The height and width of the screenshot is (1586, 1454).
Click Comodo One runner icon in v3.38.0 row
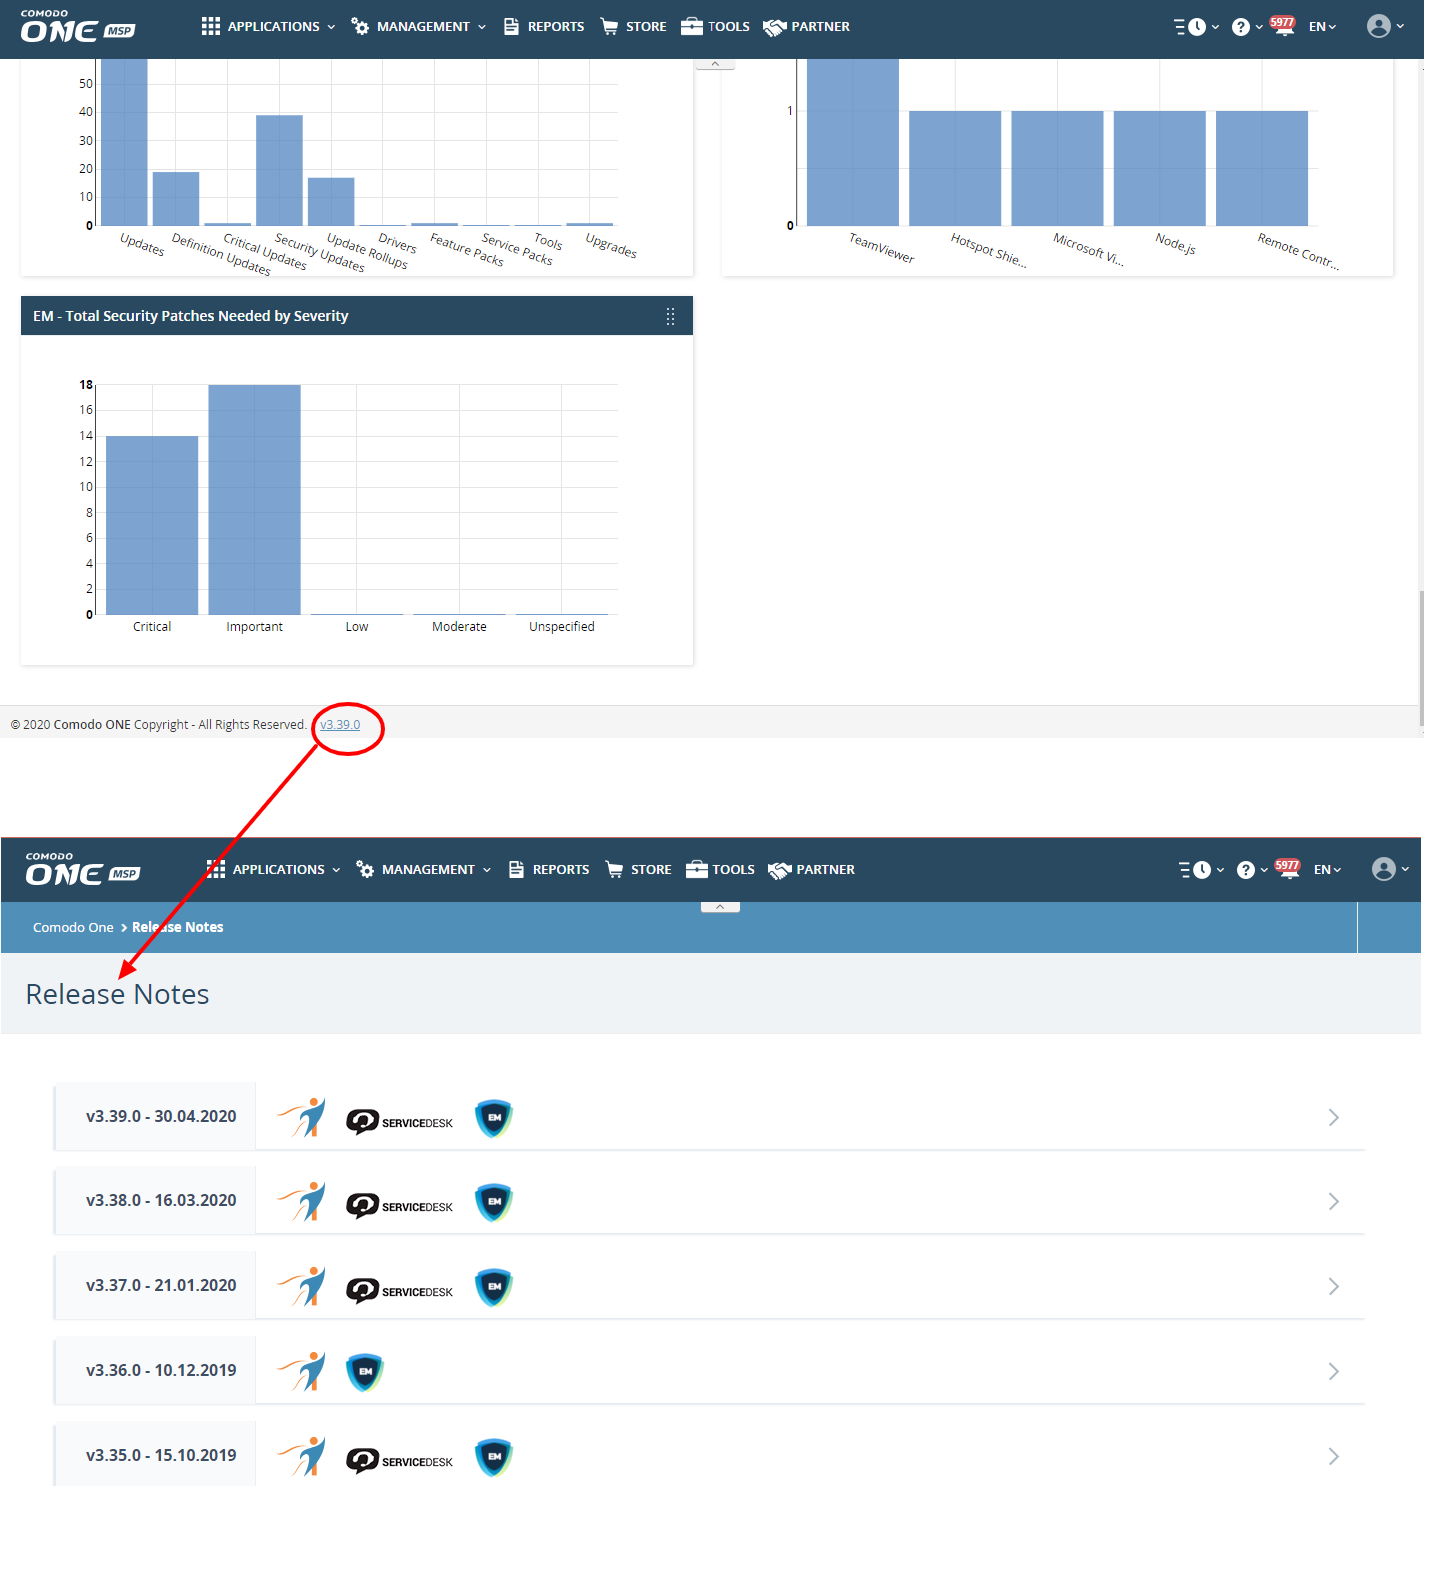pos(303,1202)
